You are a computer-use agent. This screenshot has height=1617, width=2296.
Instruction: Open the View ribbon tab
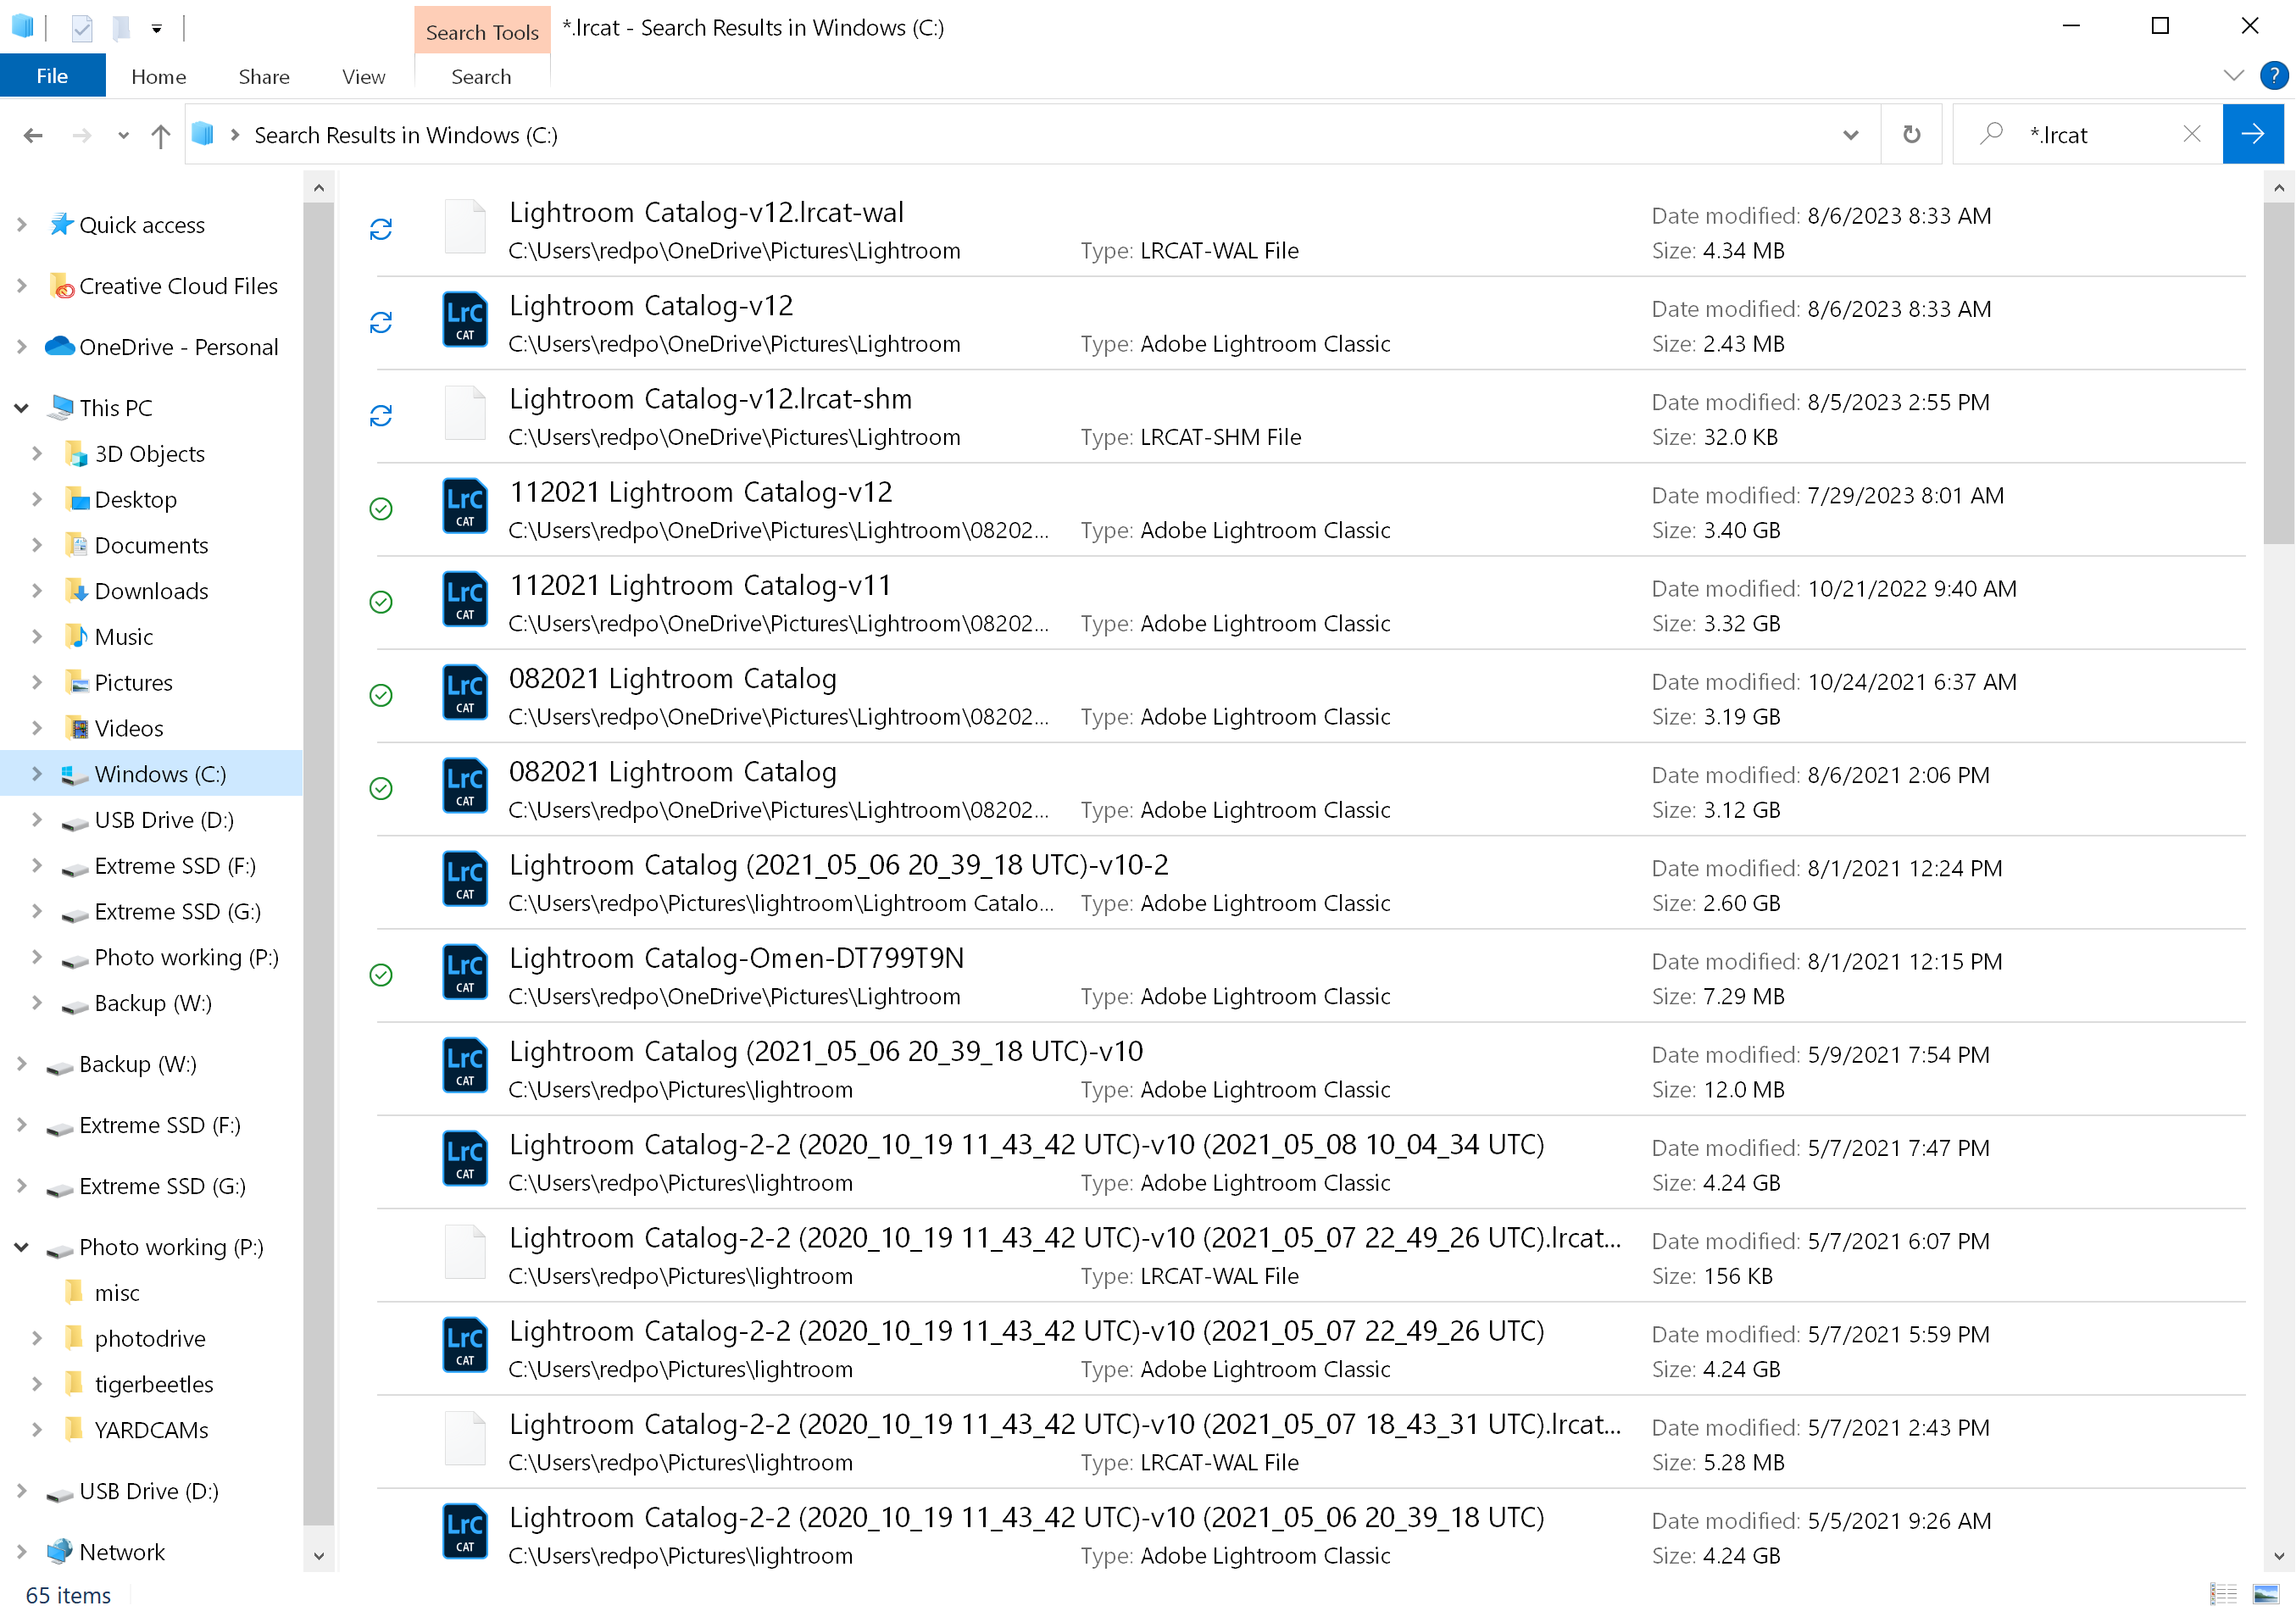(x=363, y=77)
